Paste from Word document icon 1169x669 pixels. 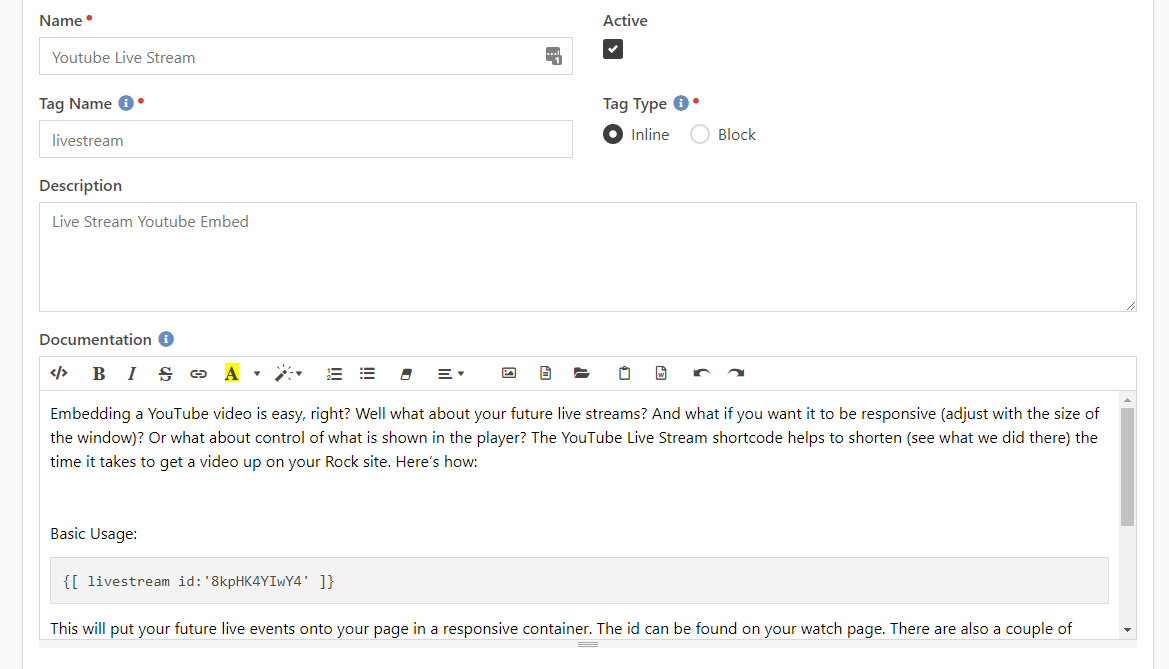[661, 373]
